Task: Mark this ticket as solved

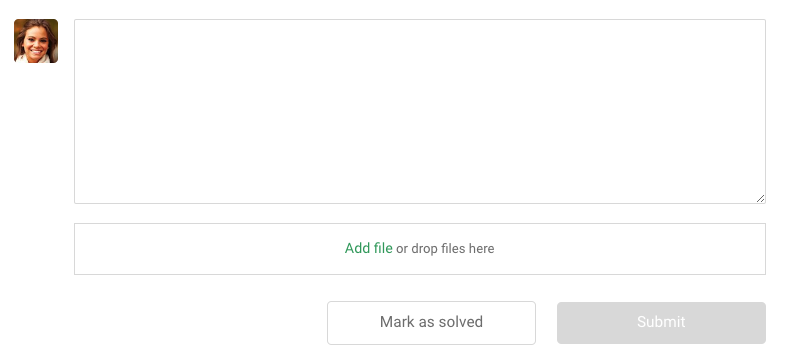Action: [x=432, y=322]
